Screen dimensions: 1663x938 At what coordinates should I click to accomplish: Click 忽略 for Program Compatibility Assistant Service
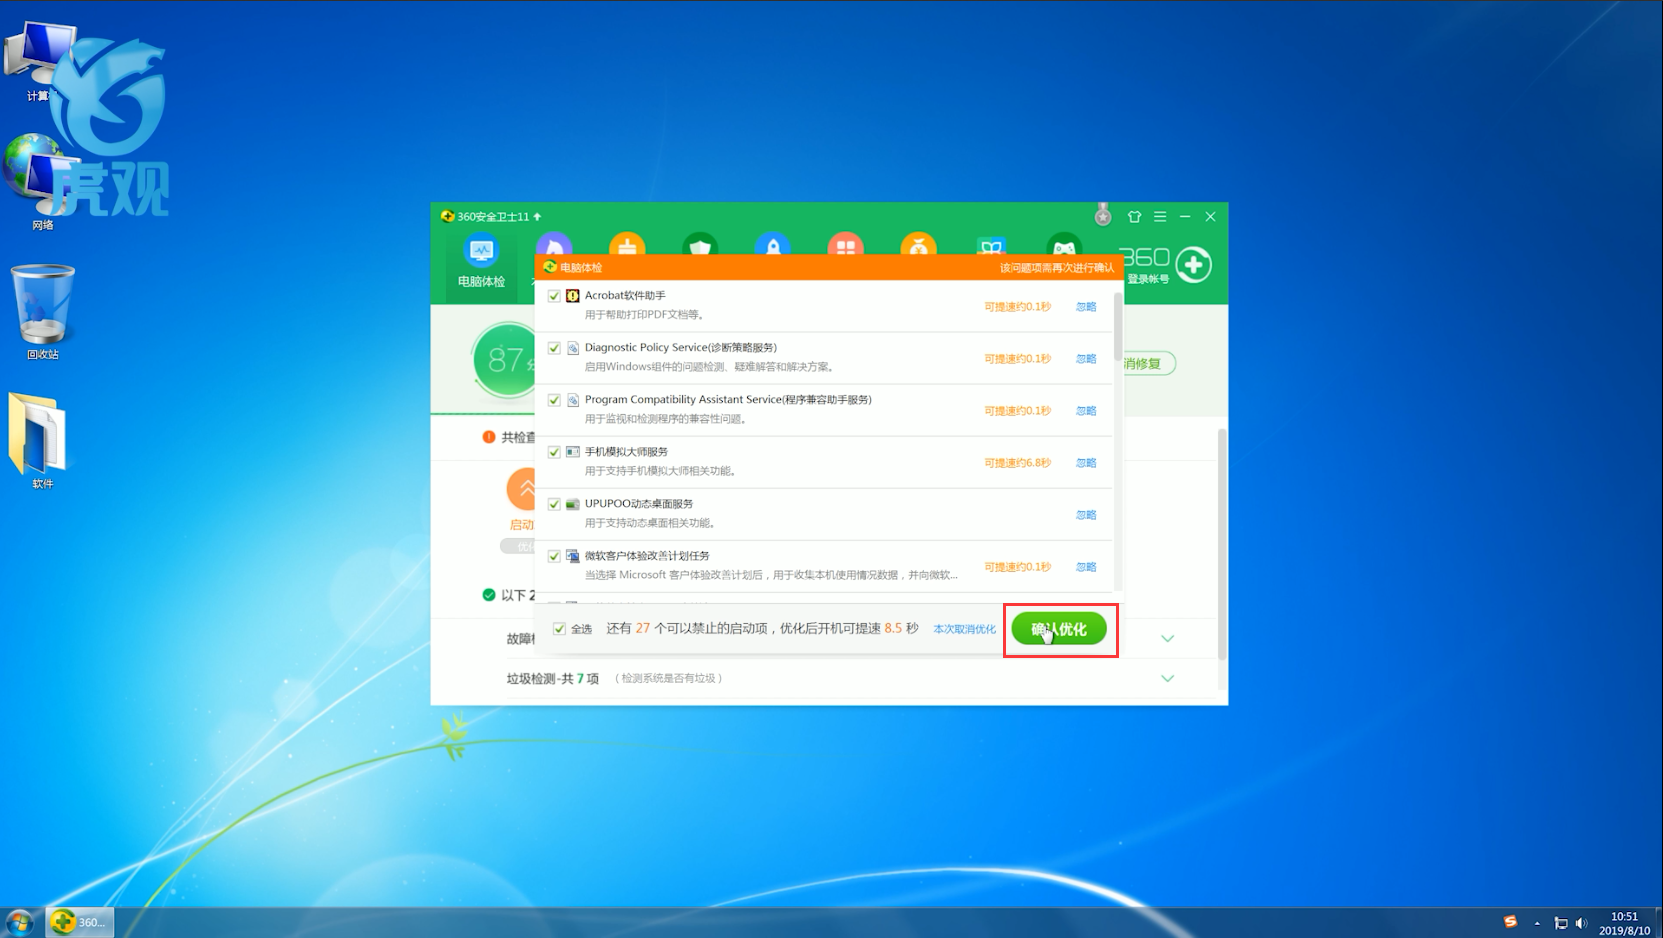(1086, 411)
